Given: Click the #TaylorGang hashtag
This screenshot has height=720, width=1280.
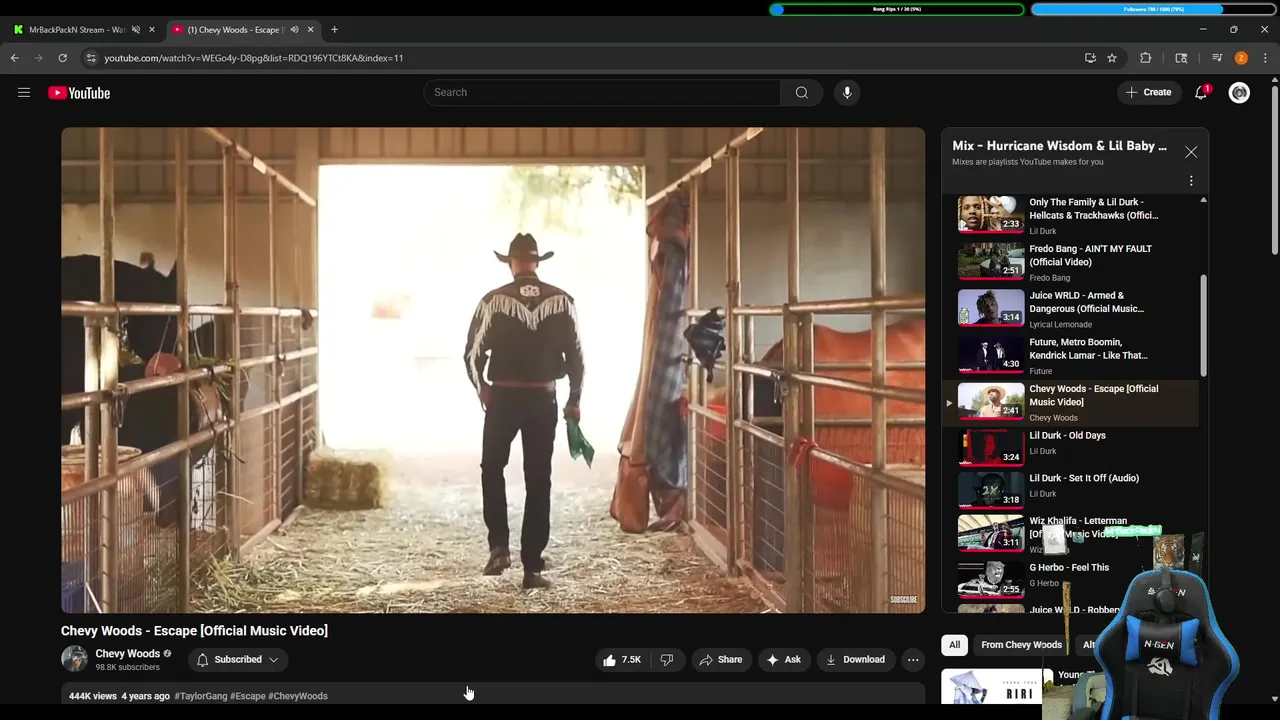Looking at the screenshot, I should (201, 696).
